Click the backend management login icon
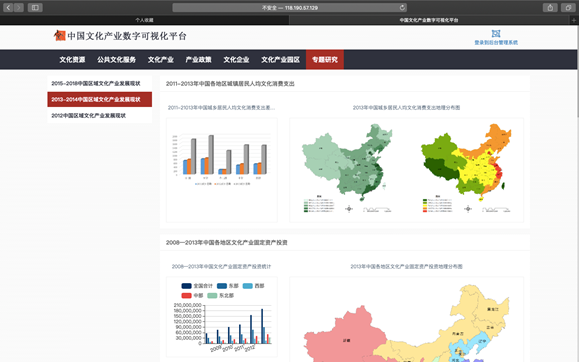Viewport: 579px width, 362px height. (496, 34)
